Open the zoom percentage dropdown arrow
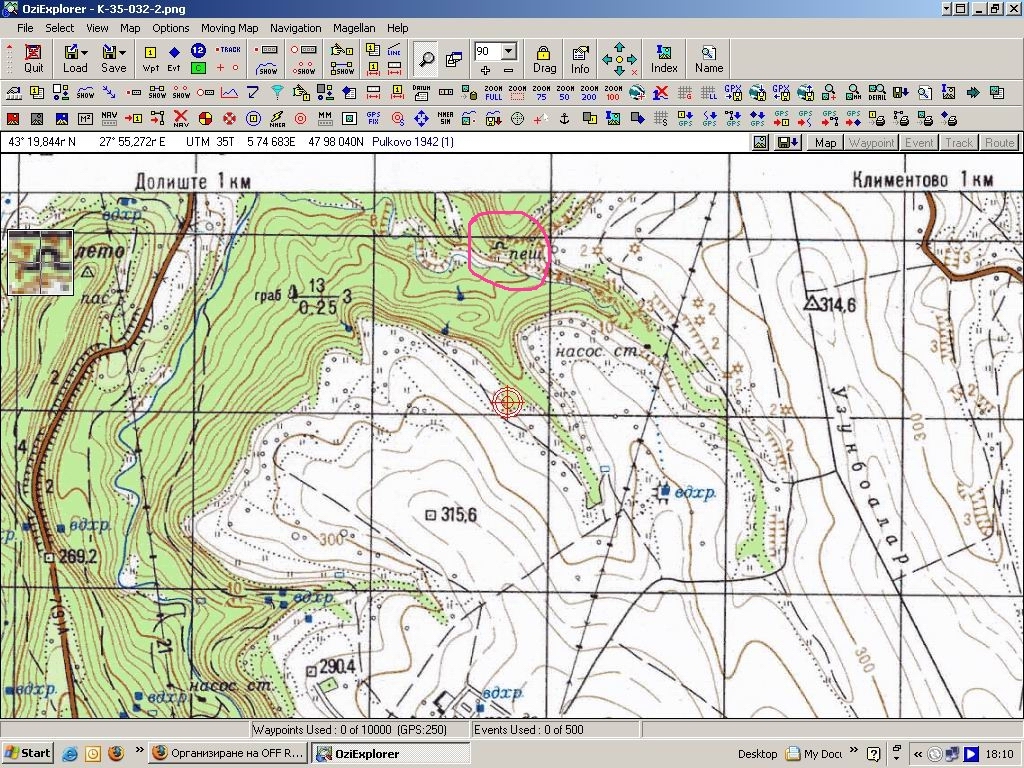 (x=509, y=51)
